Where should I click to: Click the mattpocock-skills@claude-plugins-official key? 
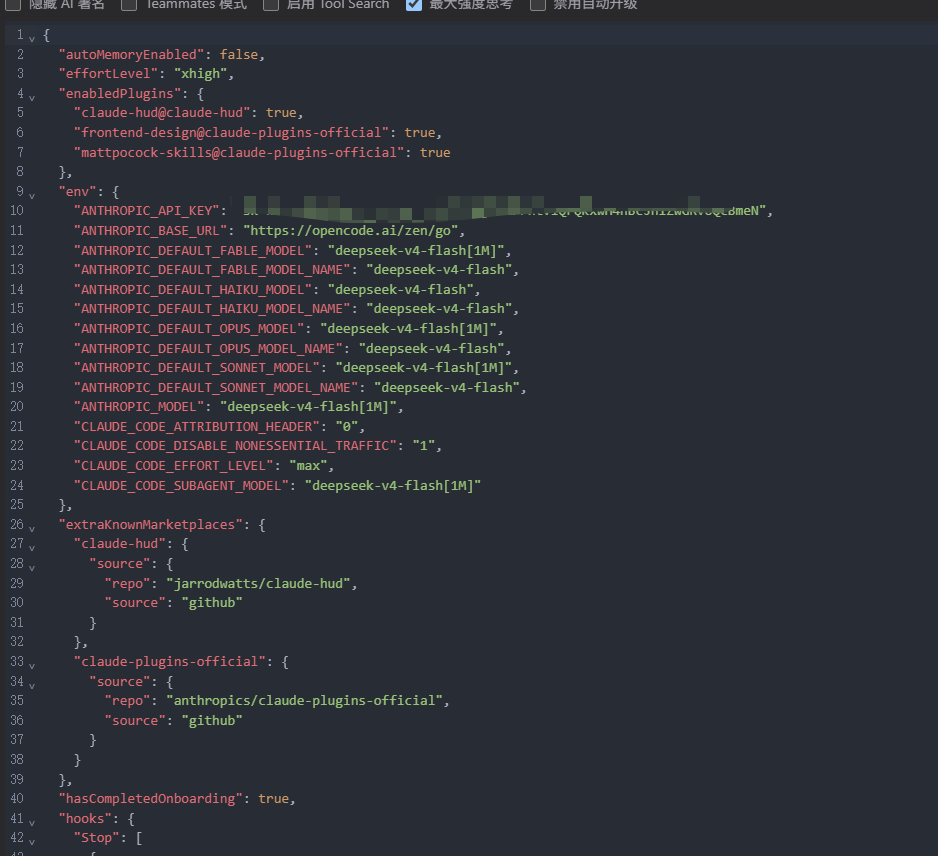click(x=239, y=152)
